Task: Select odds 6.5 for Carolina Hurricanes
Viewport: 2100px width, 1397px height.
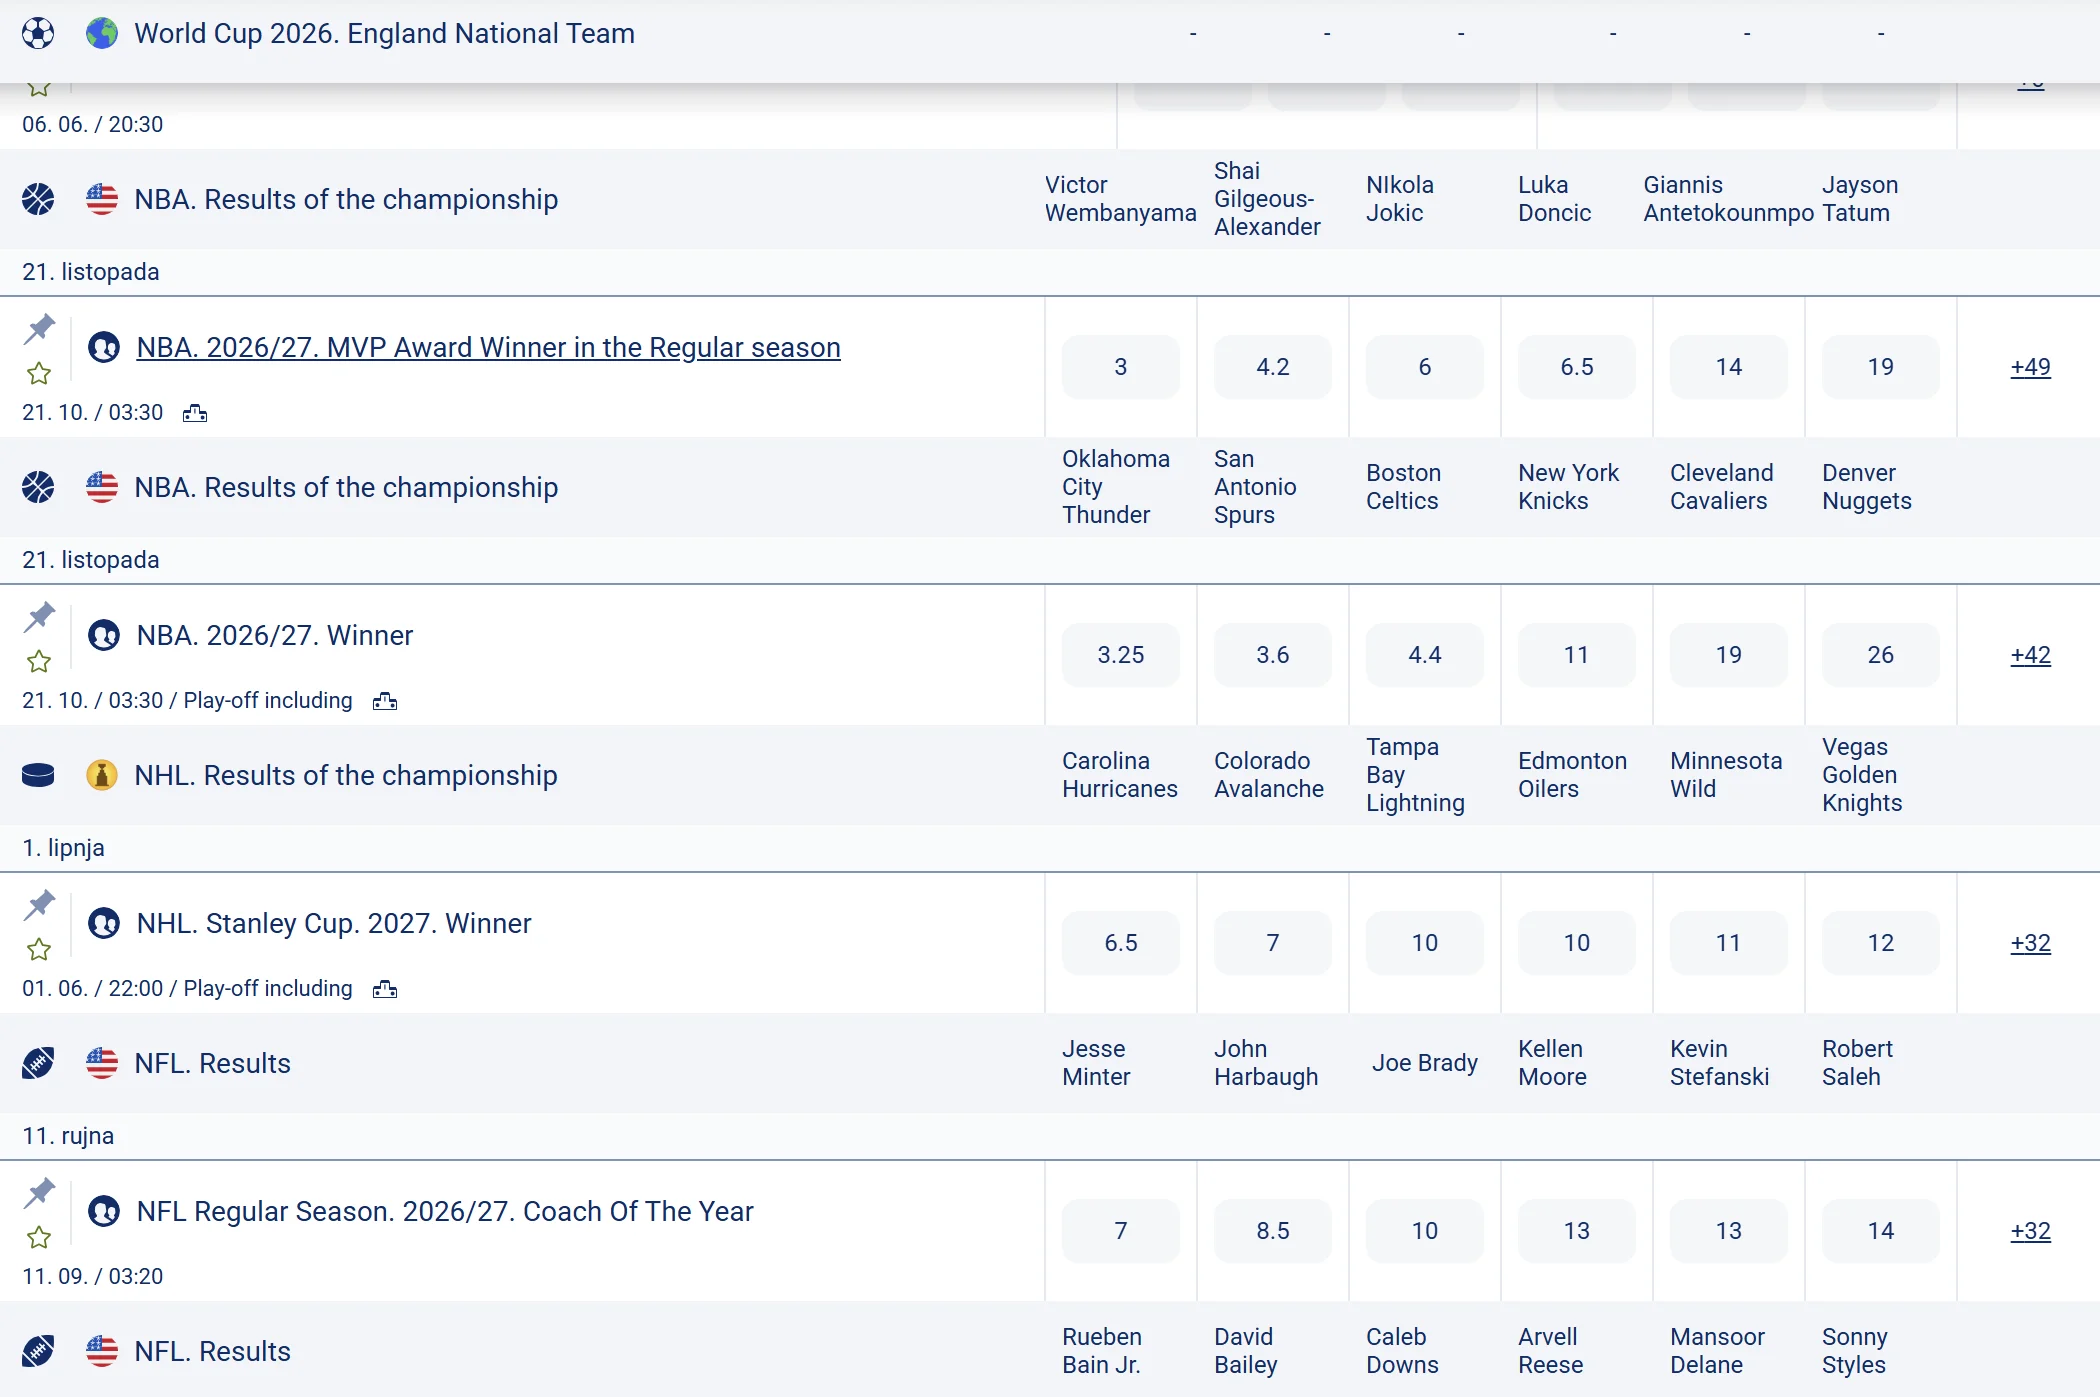Action: pos(1121,943)
